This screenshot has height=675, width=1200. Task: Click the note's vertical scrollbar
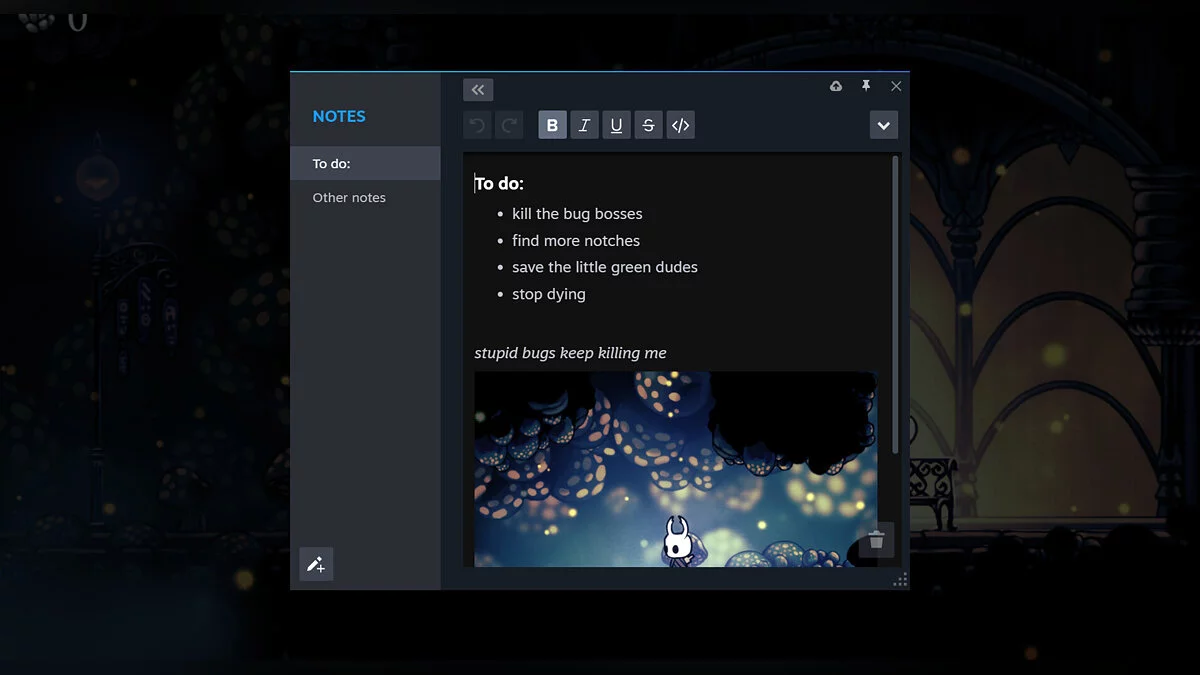(x=895, y=305)
